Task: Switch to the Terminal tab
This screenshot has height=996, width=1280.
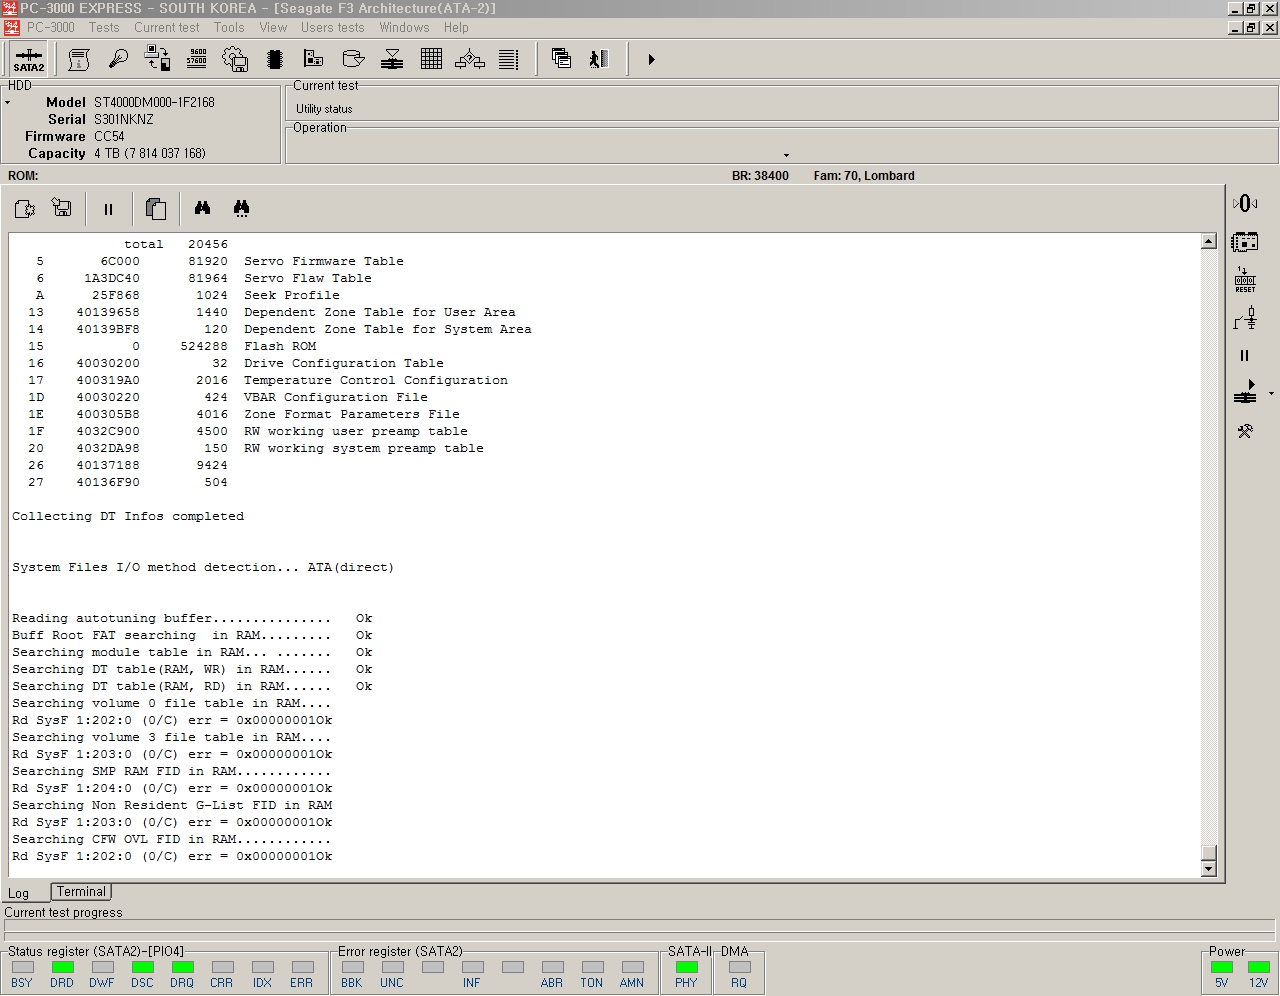Action: 81,891
